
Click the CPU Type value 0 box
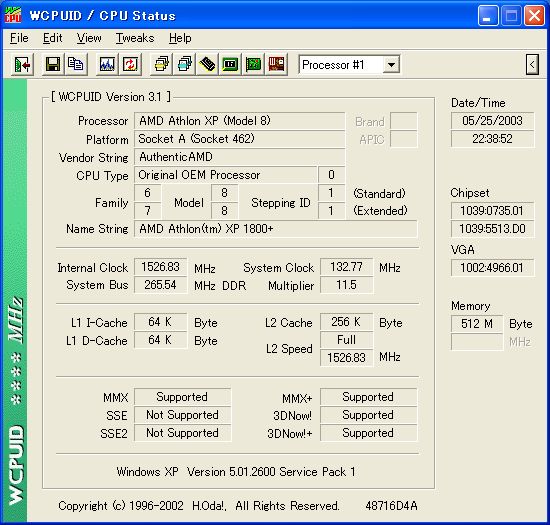click(x=331, y=175)
